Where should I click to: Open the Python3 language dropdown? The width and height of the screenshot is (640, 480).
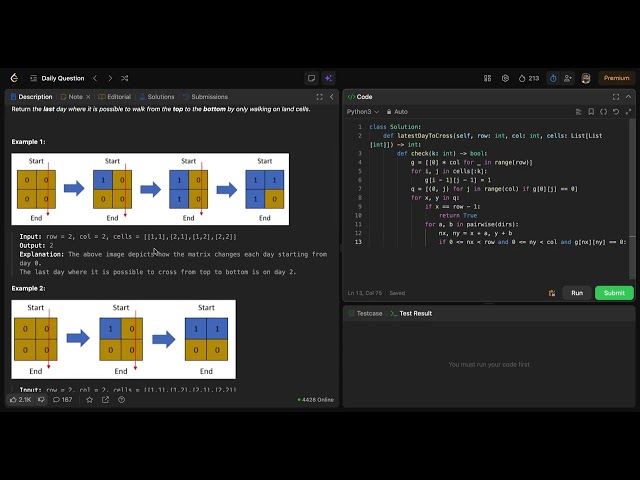pos(361,112)
